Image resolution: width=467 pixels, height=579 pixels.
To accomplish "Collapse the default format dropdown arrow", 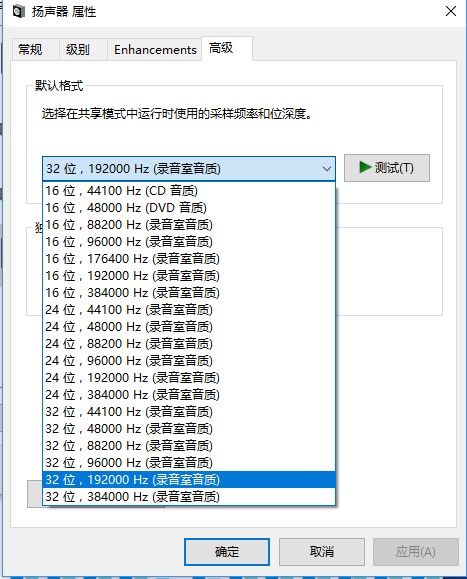I will pos(326,169).
